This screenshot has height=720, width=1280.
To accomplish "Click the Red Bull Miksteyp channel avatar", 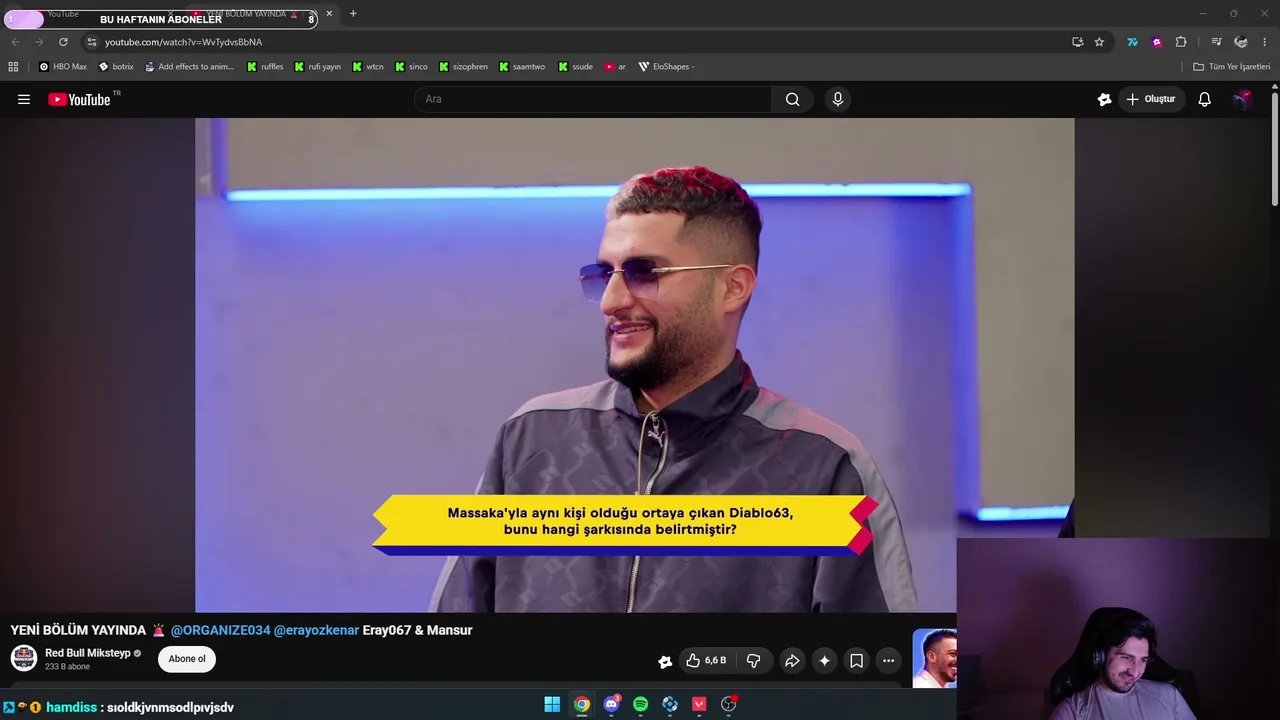I will [24, 658].
